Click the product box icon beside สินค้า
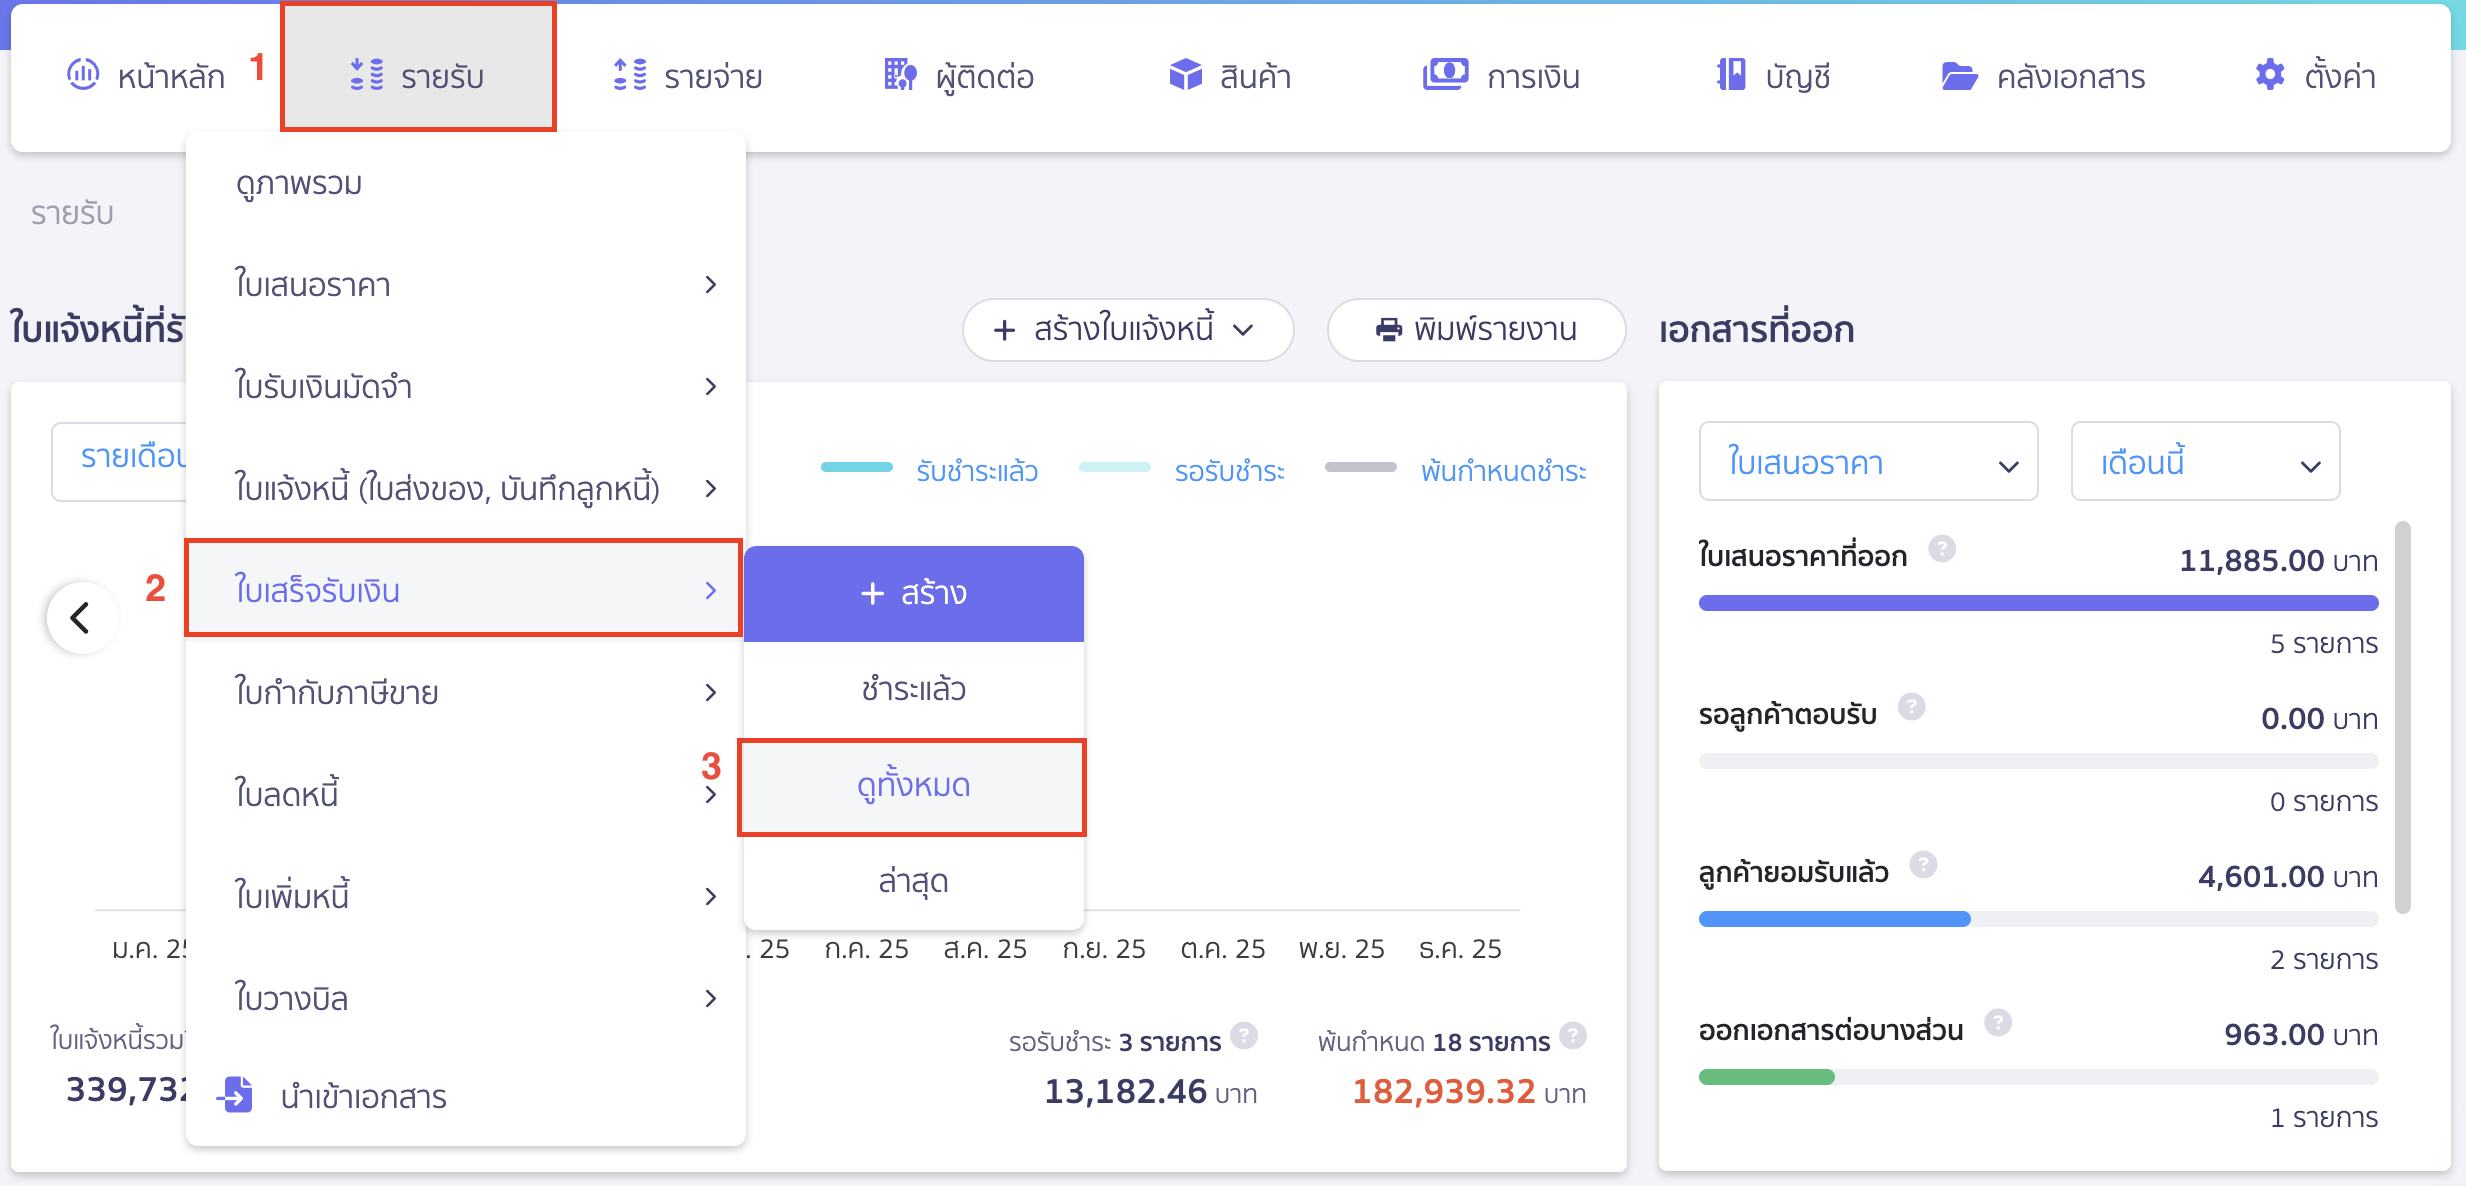This screenshot has width=2466, height=1186. click(1186, 74)
